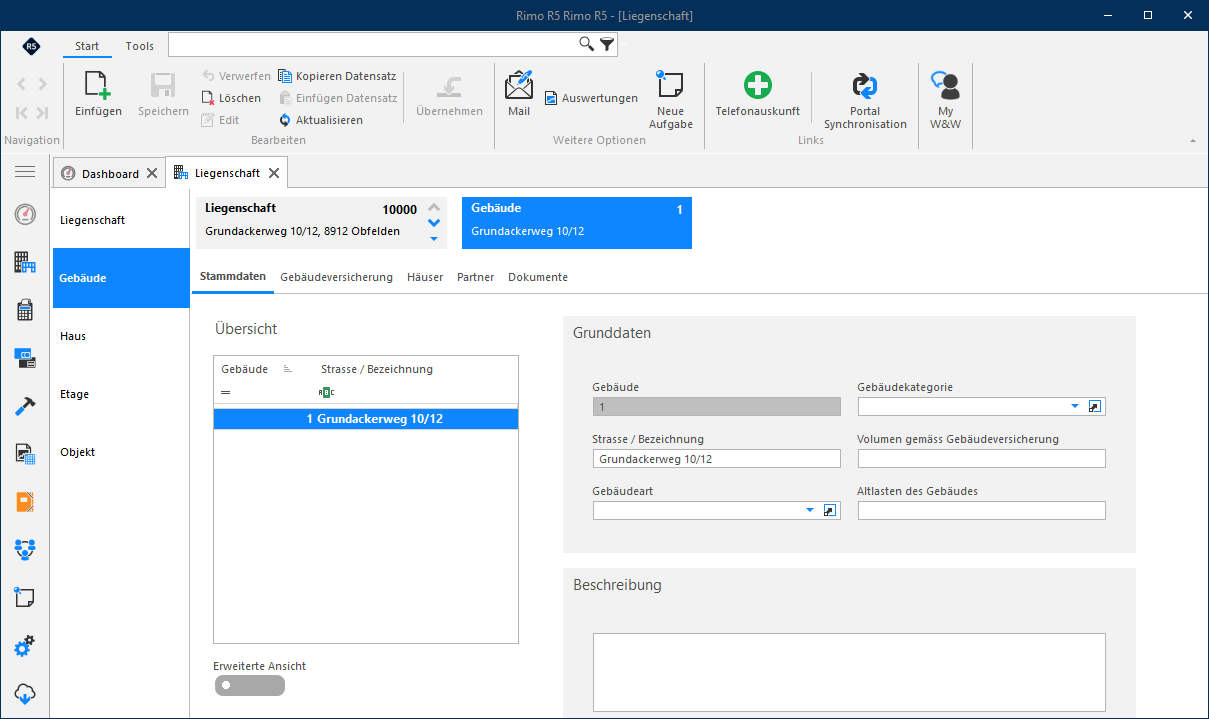1209x719 pixels.
Task: Click the Übernehmen icon
Action: (x=450, y=86)
